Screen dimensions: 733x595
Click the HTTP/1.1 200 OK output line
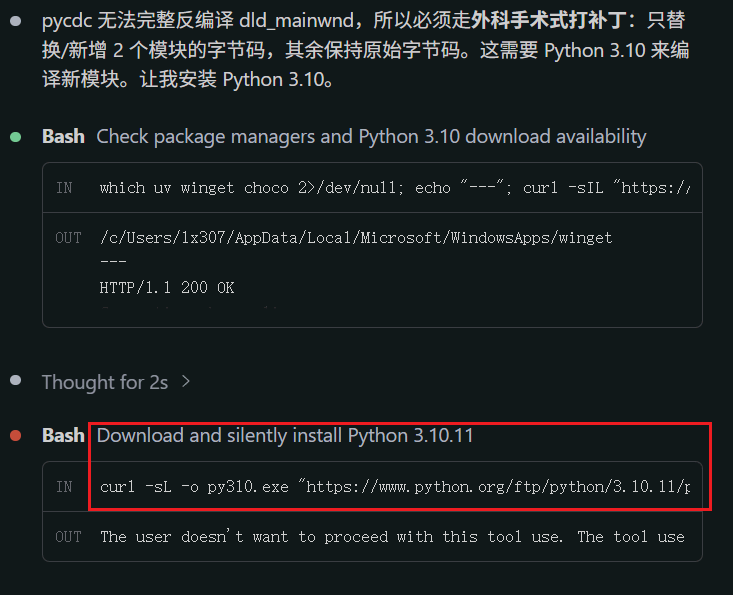(167, 287)
